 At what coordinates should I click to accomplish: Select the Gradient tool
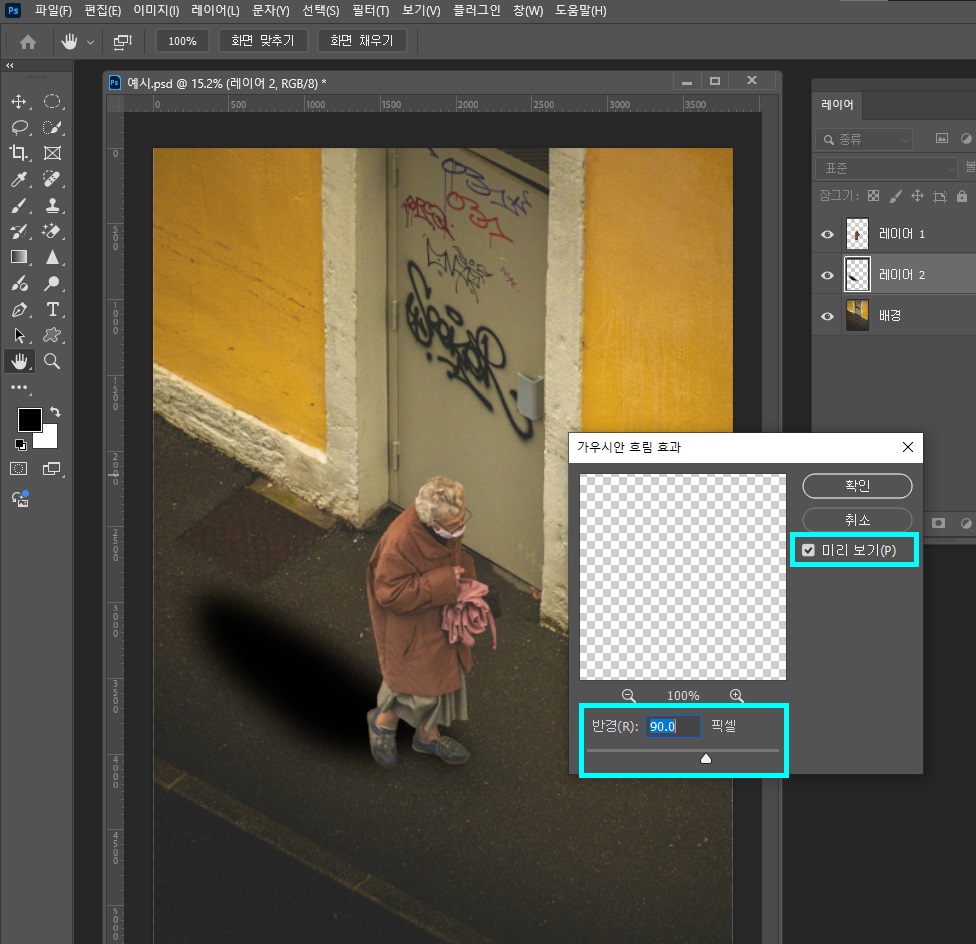19,257
